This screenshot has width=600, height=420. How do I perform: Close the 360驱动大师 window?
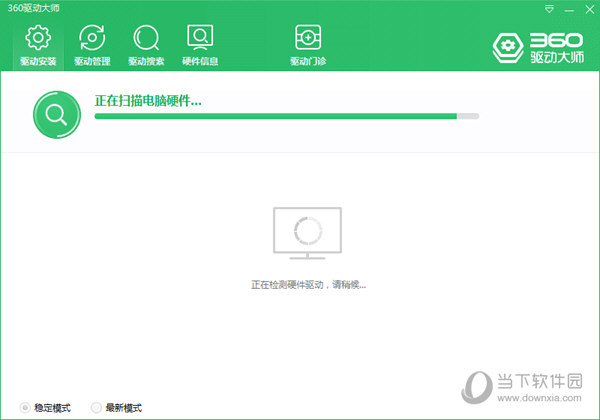pyautogui.click(x=590, y=9)
